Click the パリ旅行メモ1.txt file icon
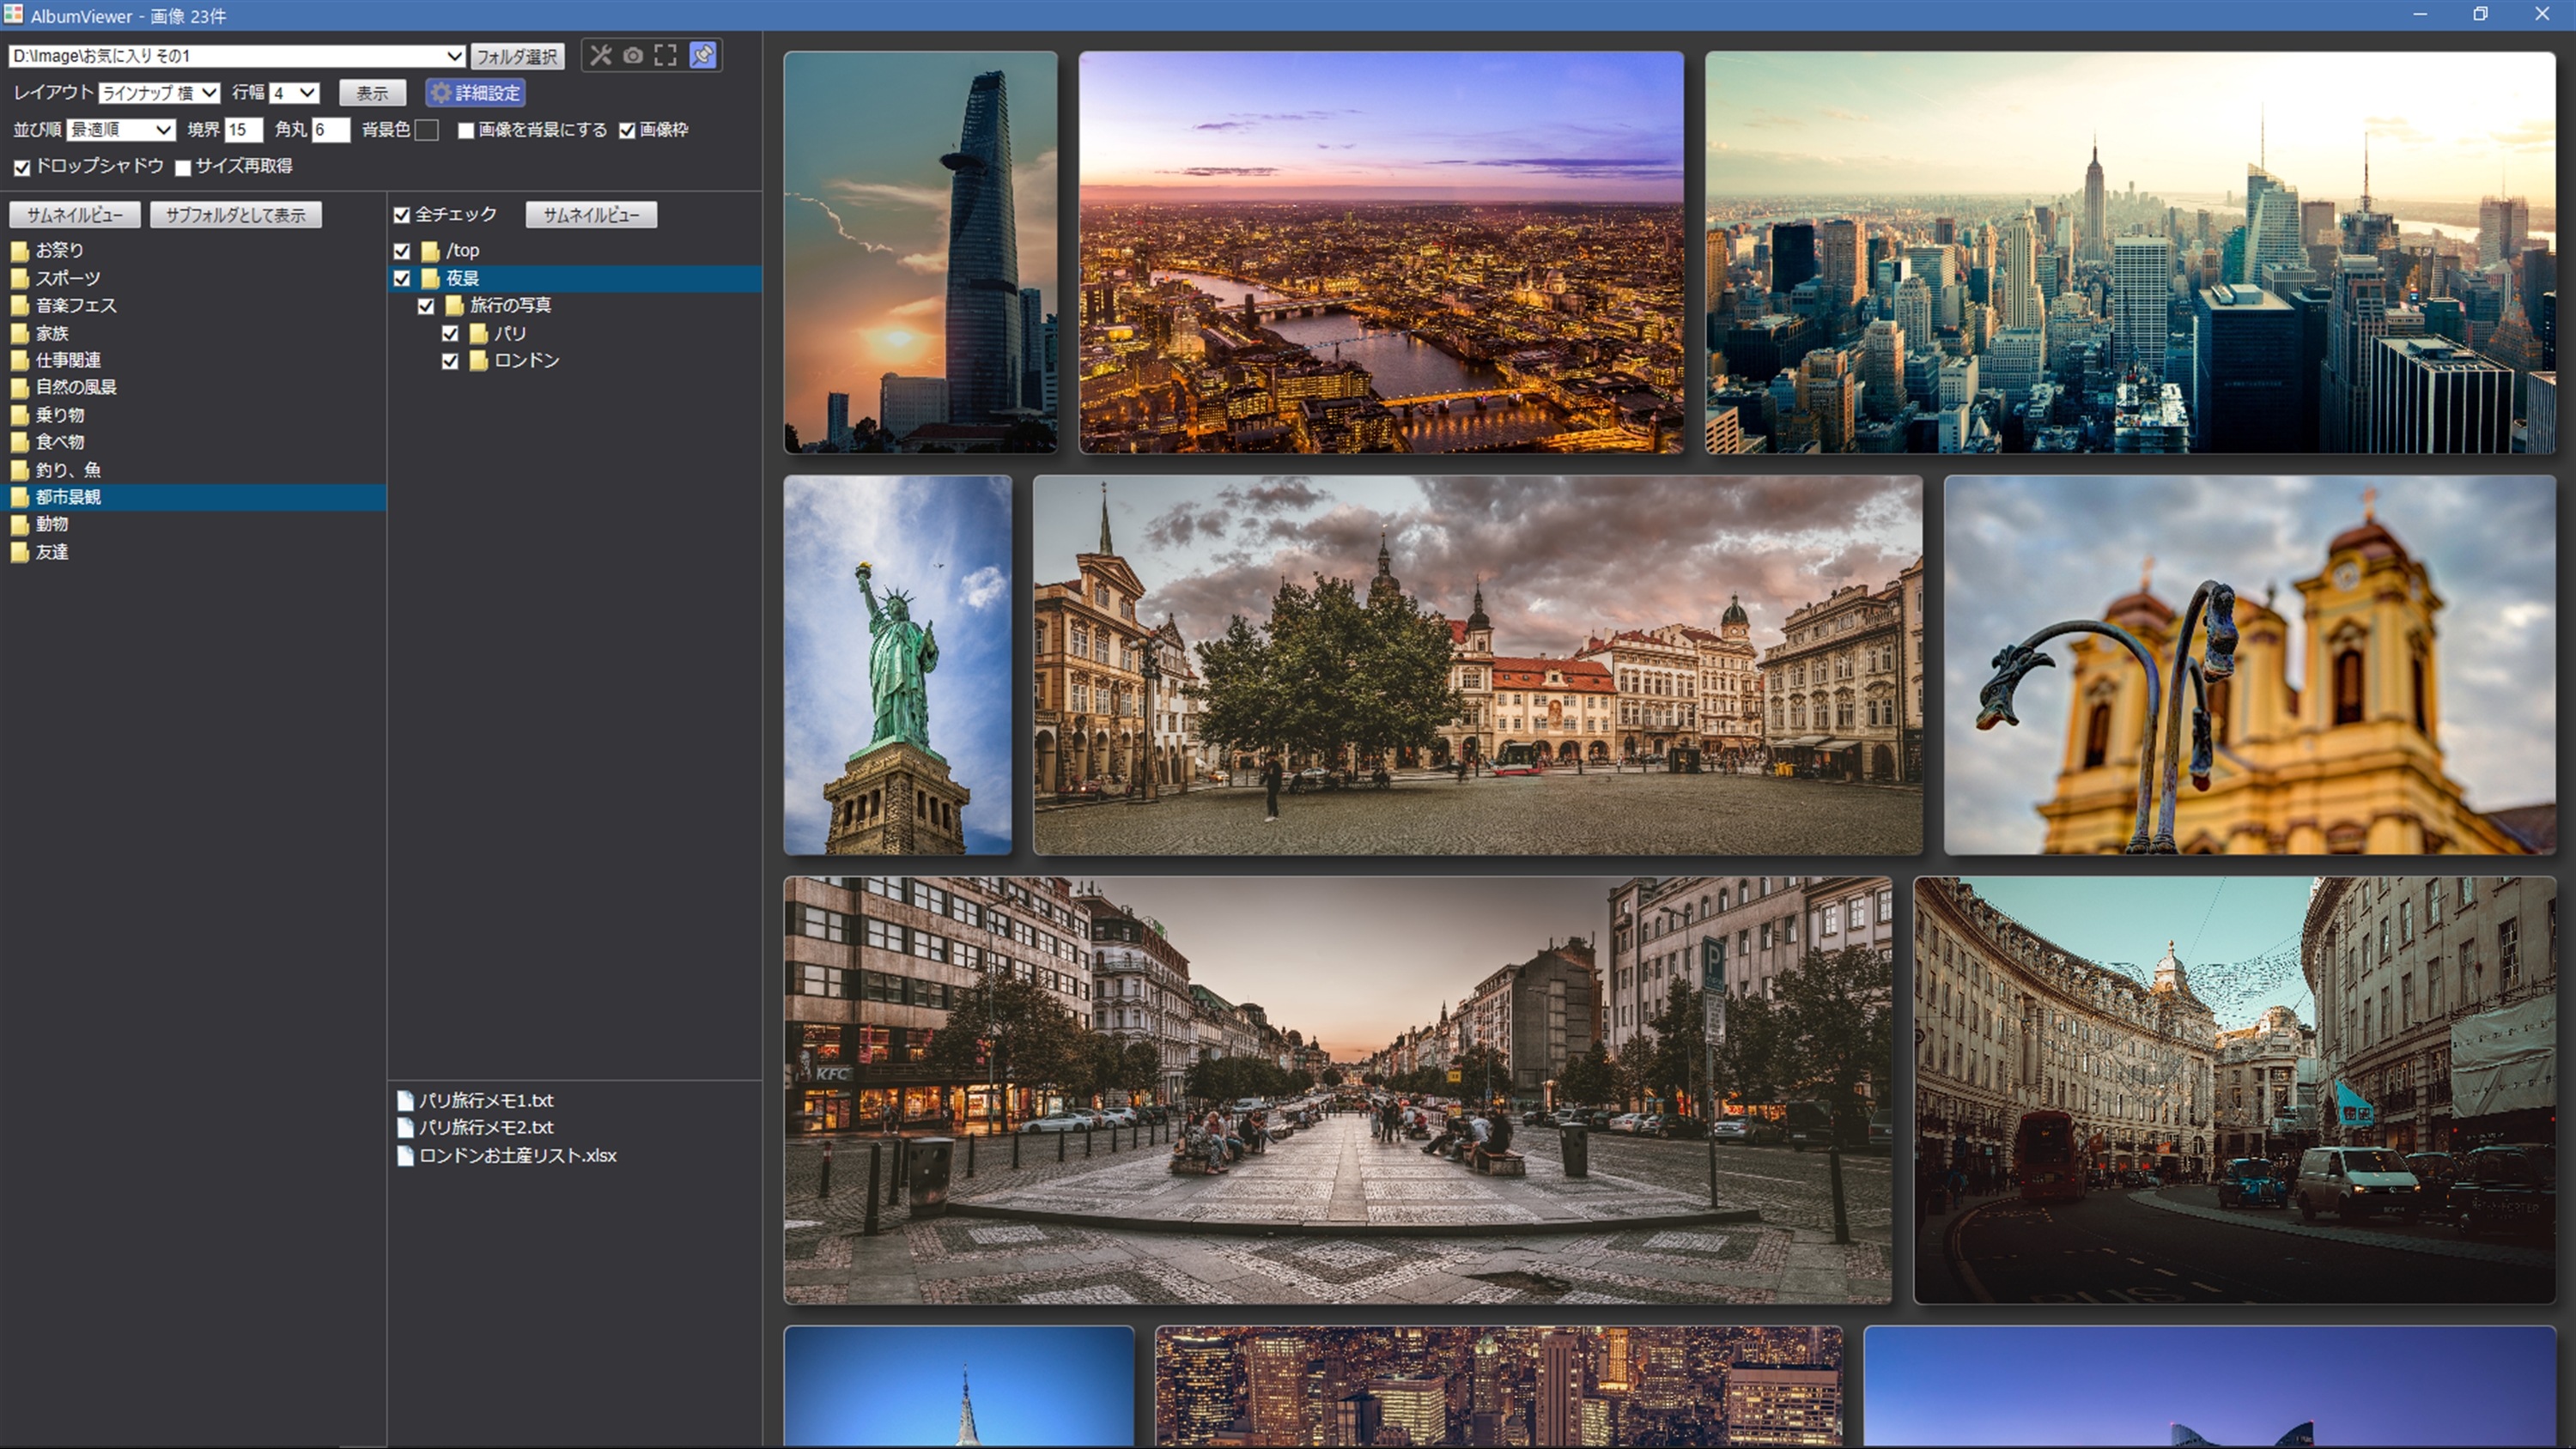 coord(405,1100)
